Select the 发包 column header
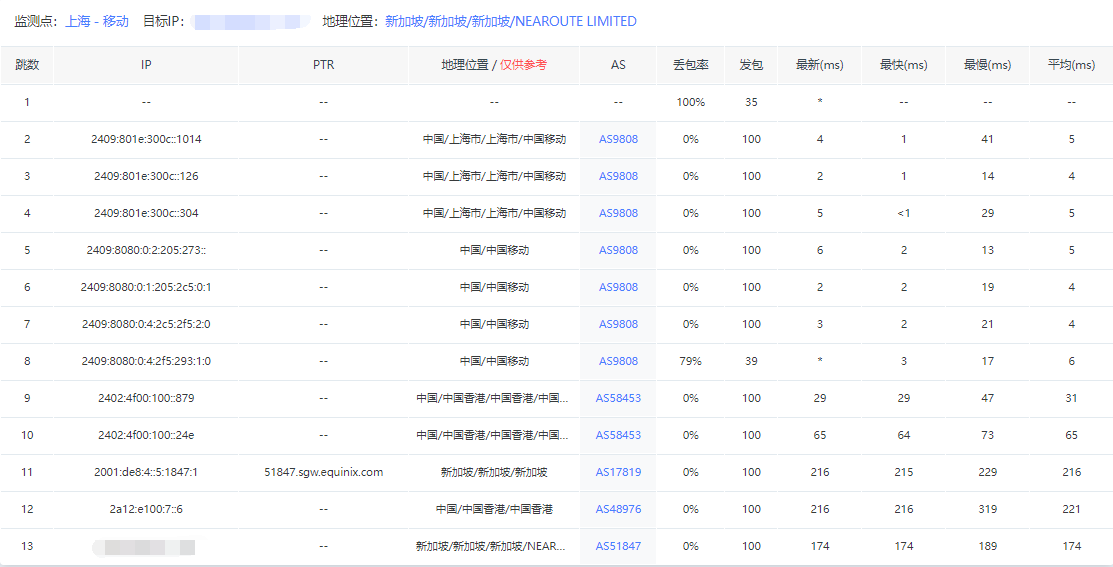Screen dimensions: 1113x567 (751, 65)
